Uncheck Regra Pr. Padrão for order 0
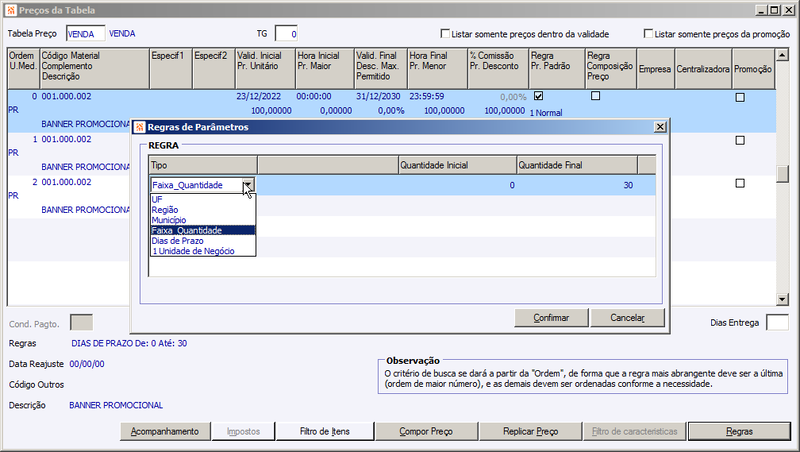 [x=538, y=96]
